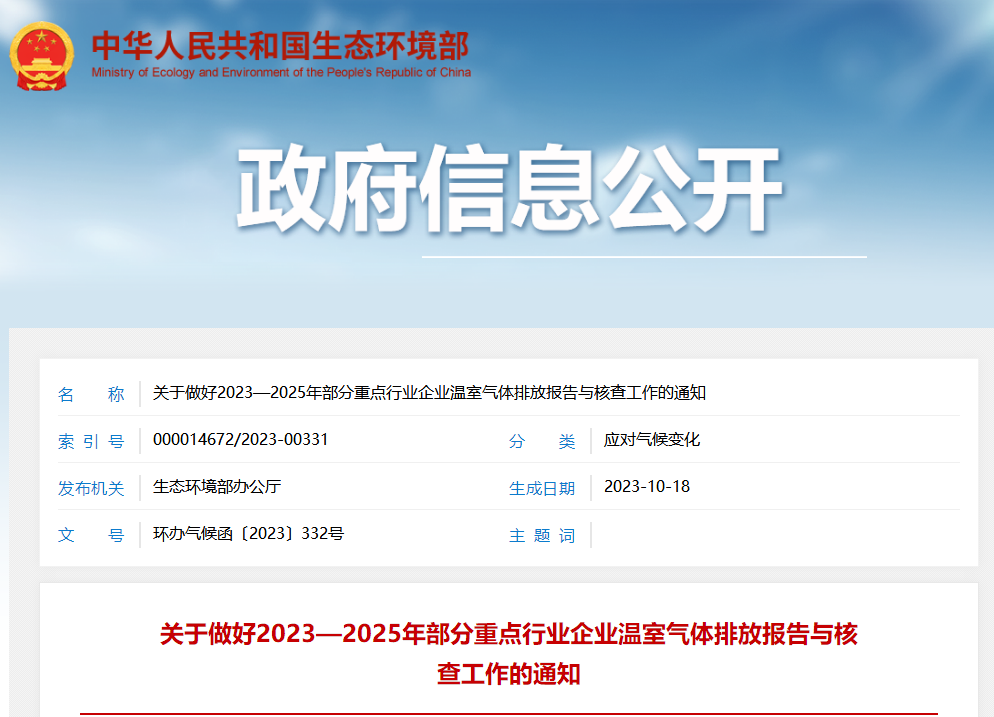Click the red article headline
994x717 pixels.
point(508,654)
